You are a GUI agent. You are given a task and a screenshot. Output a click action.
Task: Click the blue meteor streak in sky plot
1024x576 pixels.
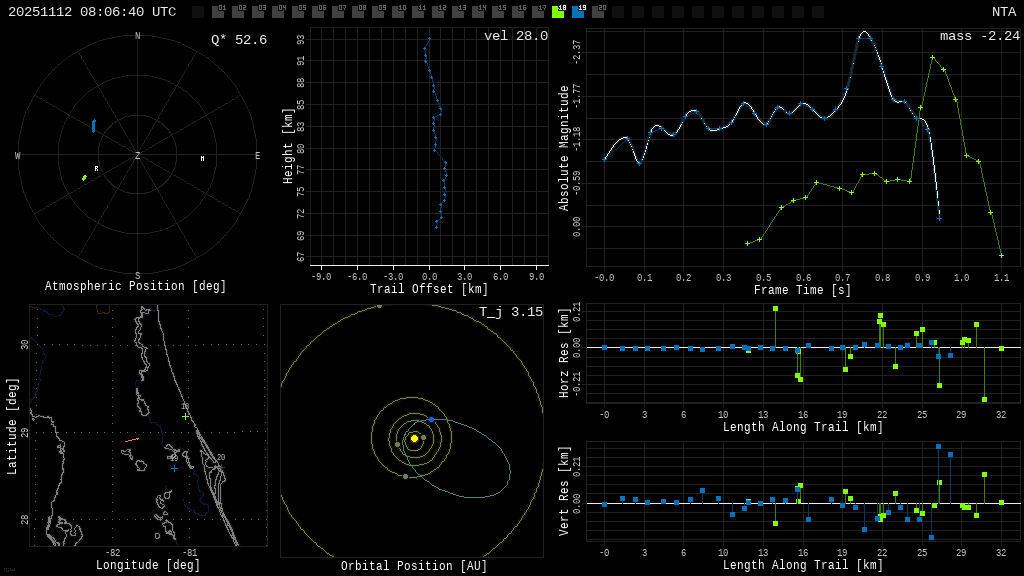pyautogui.click(x=94, y=126)
